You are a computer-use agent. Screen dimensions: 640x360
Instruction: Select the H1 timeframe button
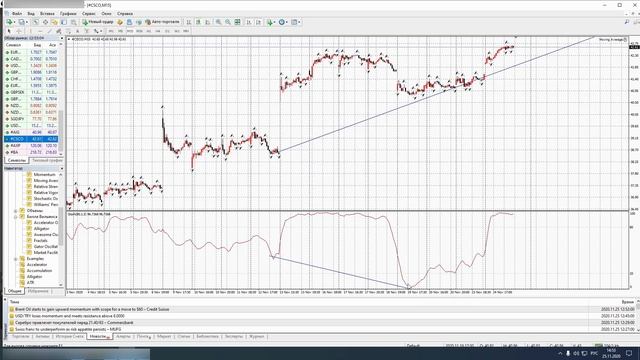tap(149, 31)
